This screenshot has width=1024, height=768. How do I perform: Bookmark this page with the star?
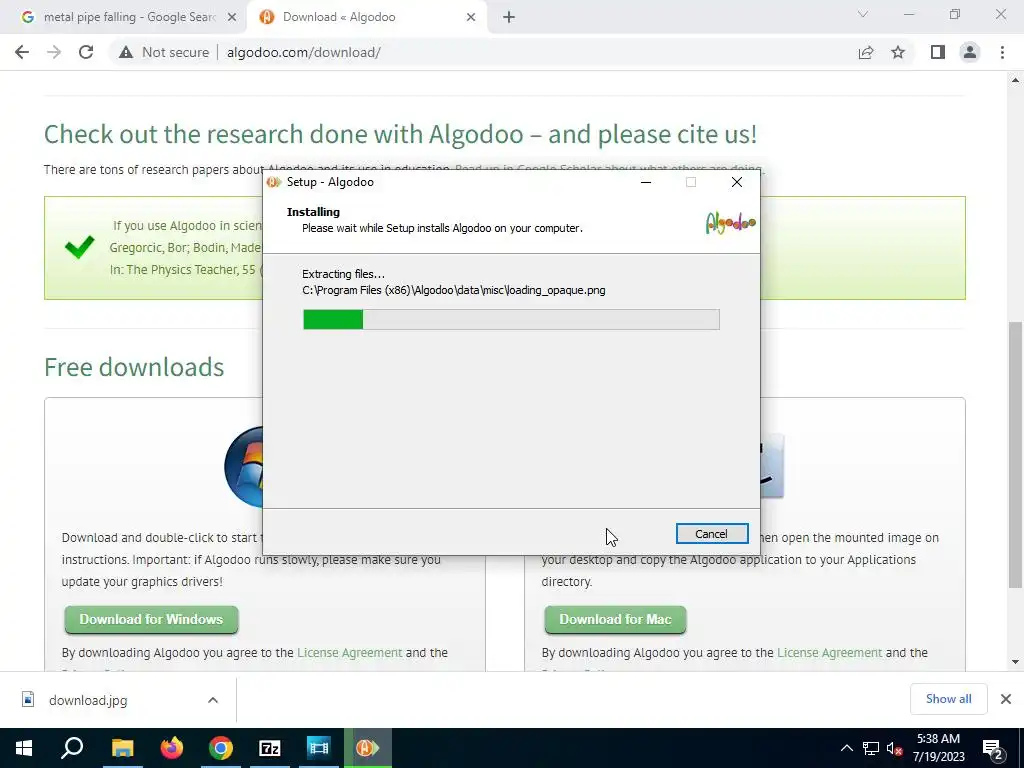(x=898, y=52)
